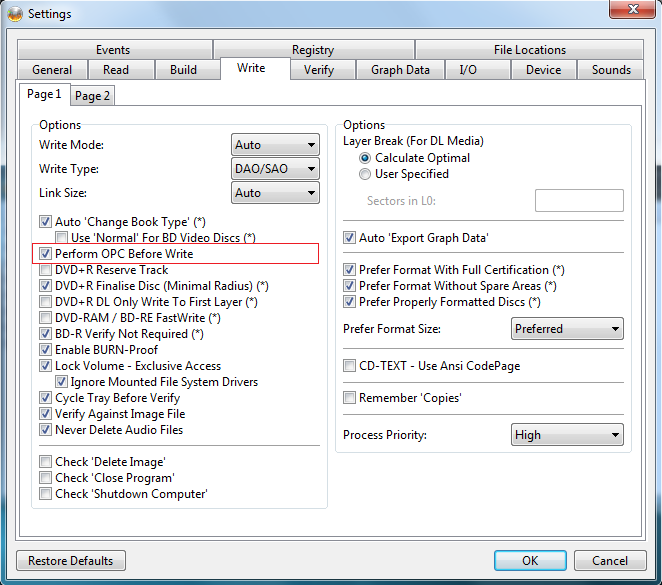This screenshot has width=662, height=585.
Task: Click the Restore Defaults button
Action: pyautogui.click(x=71, y=561)
